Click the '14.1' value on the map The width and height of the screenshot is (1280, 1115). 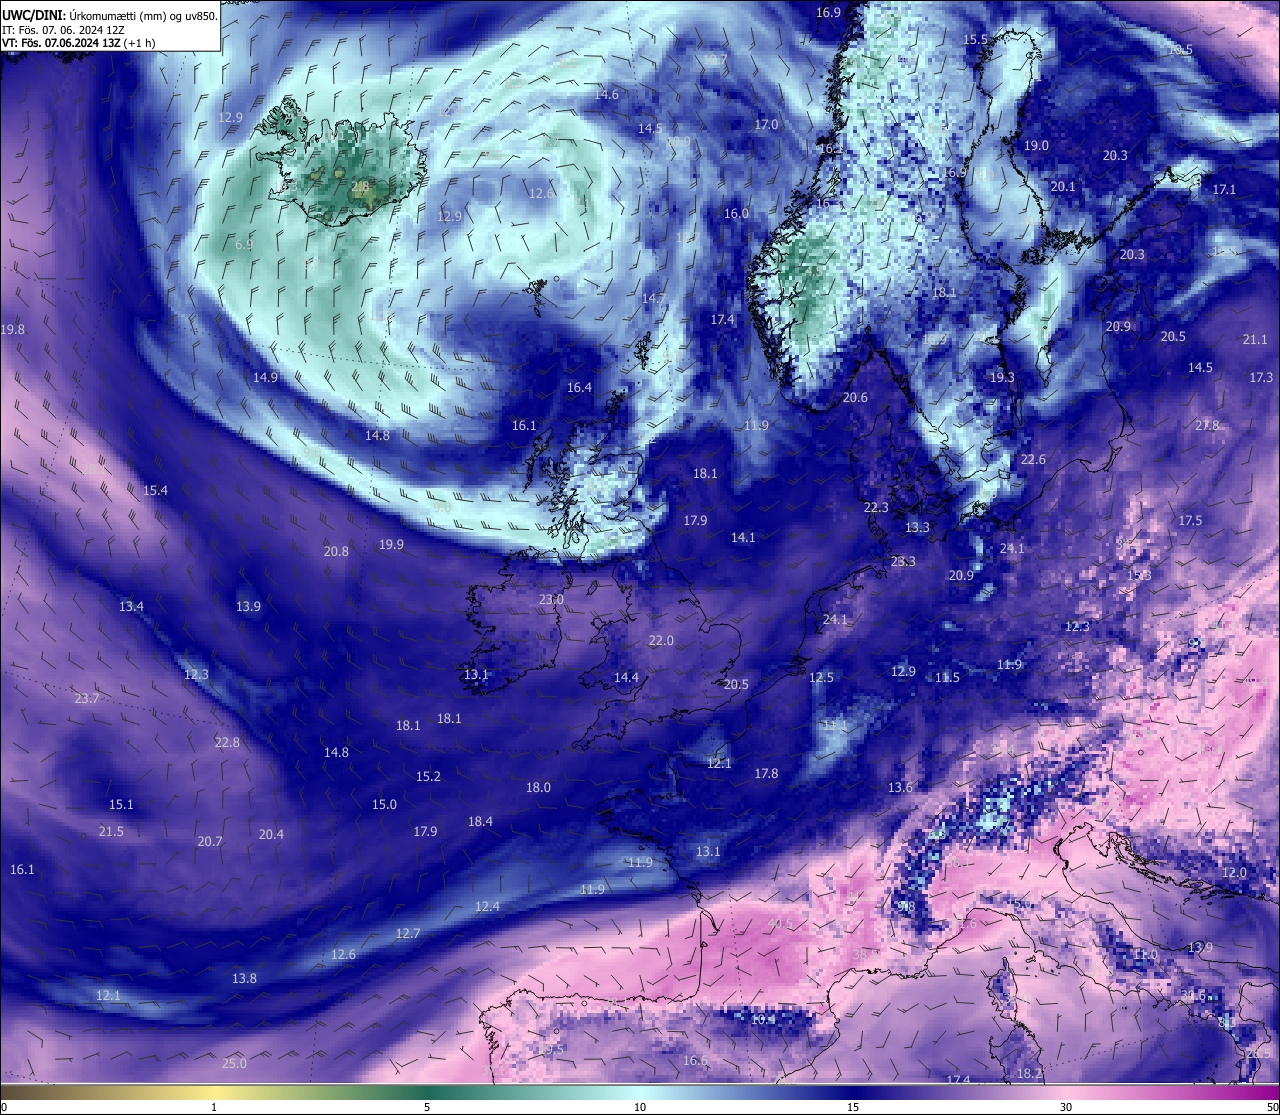(743, 538)
